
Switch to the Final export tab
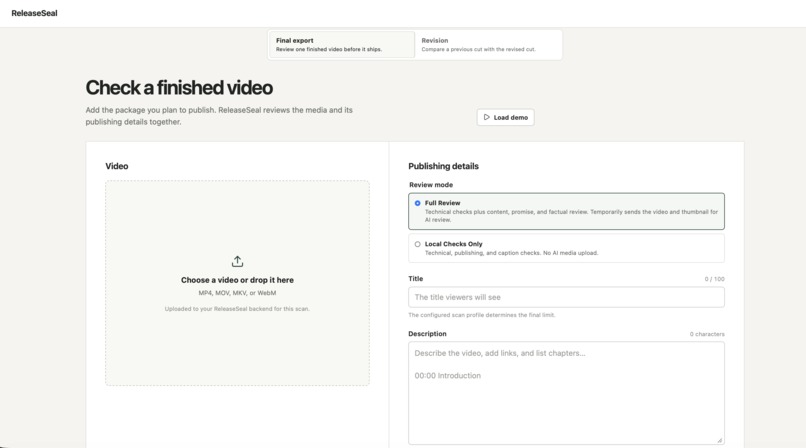point(341,44)
